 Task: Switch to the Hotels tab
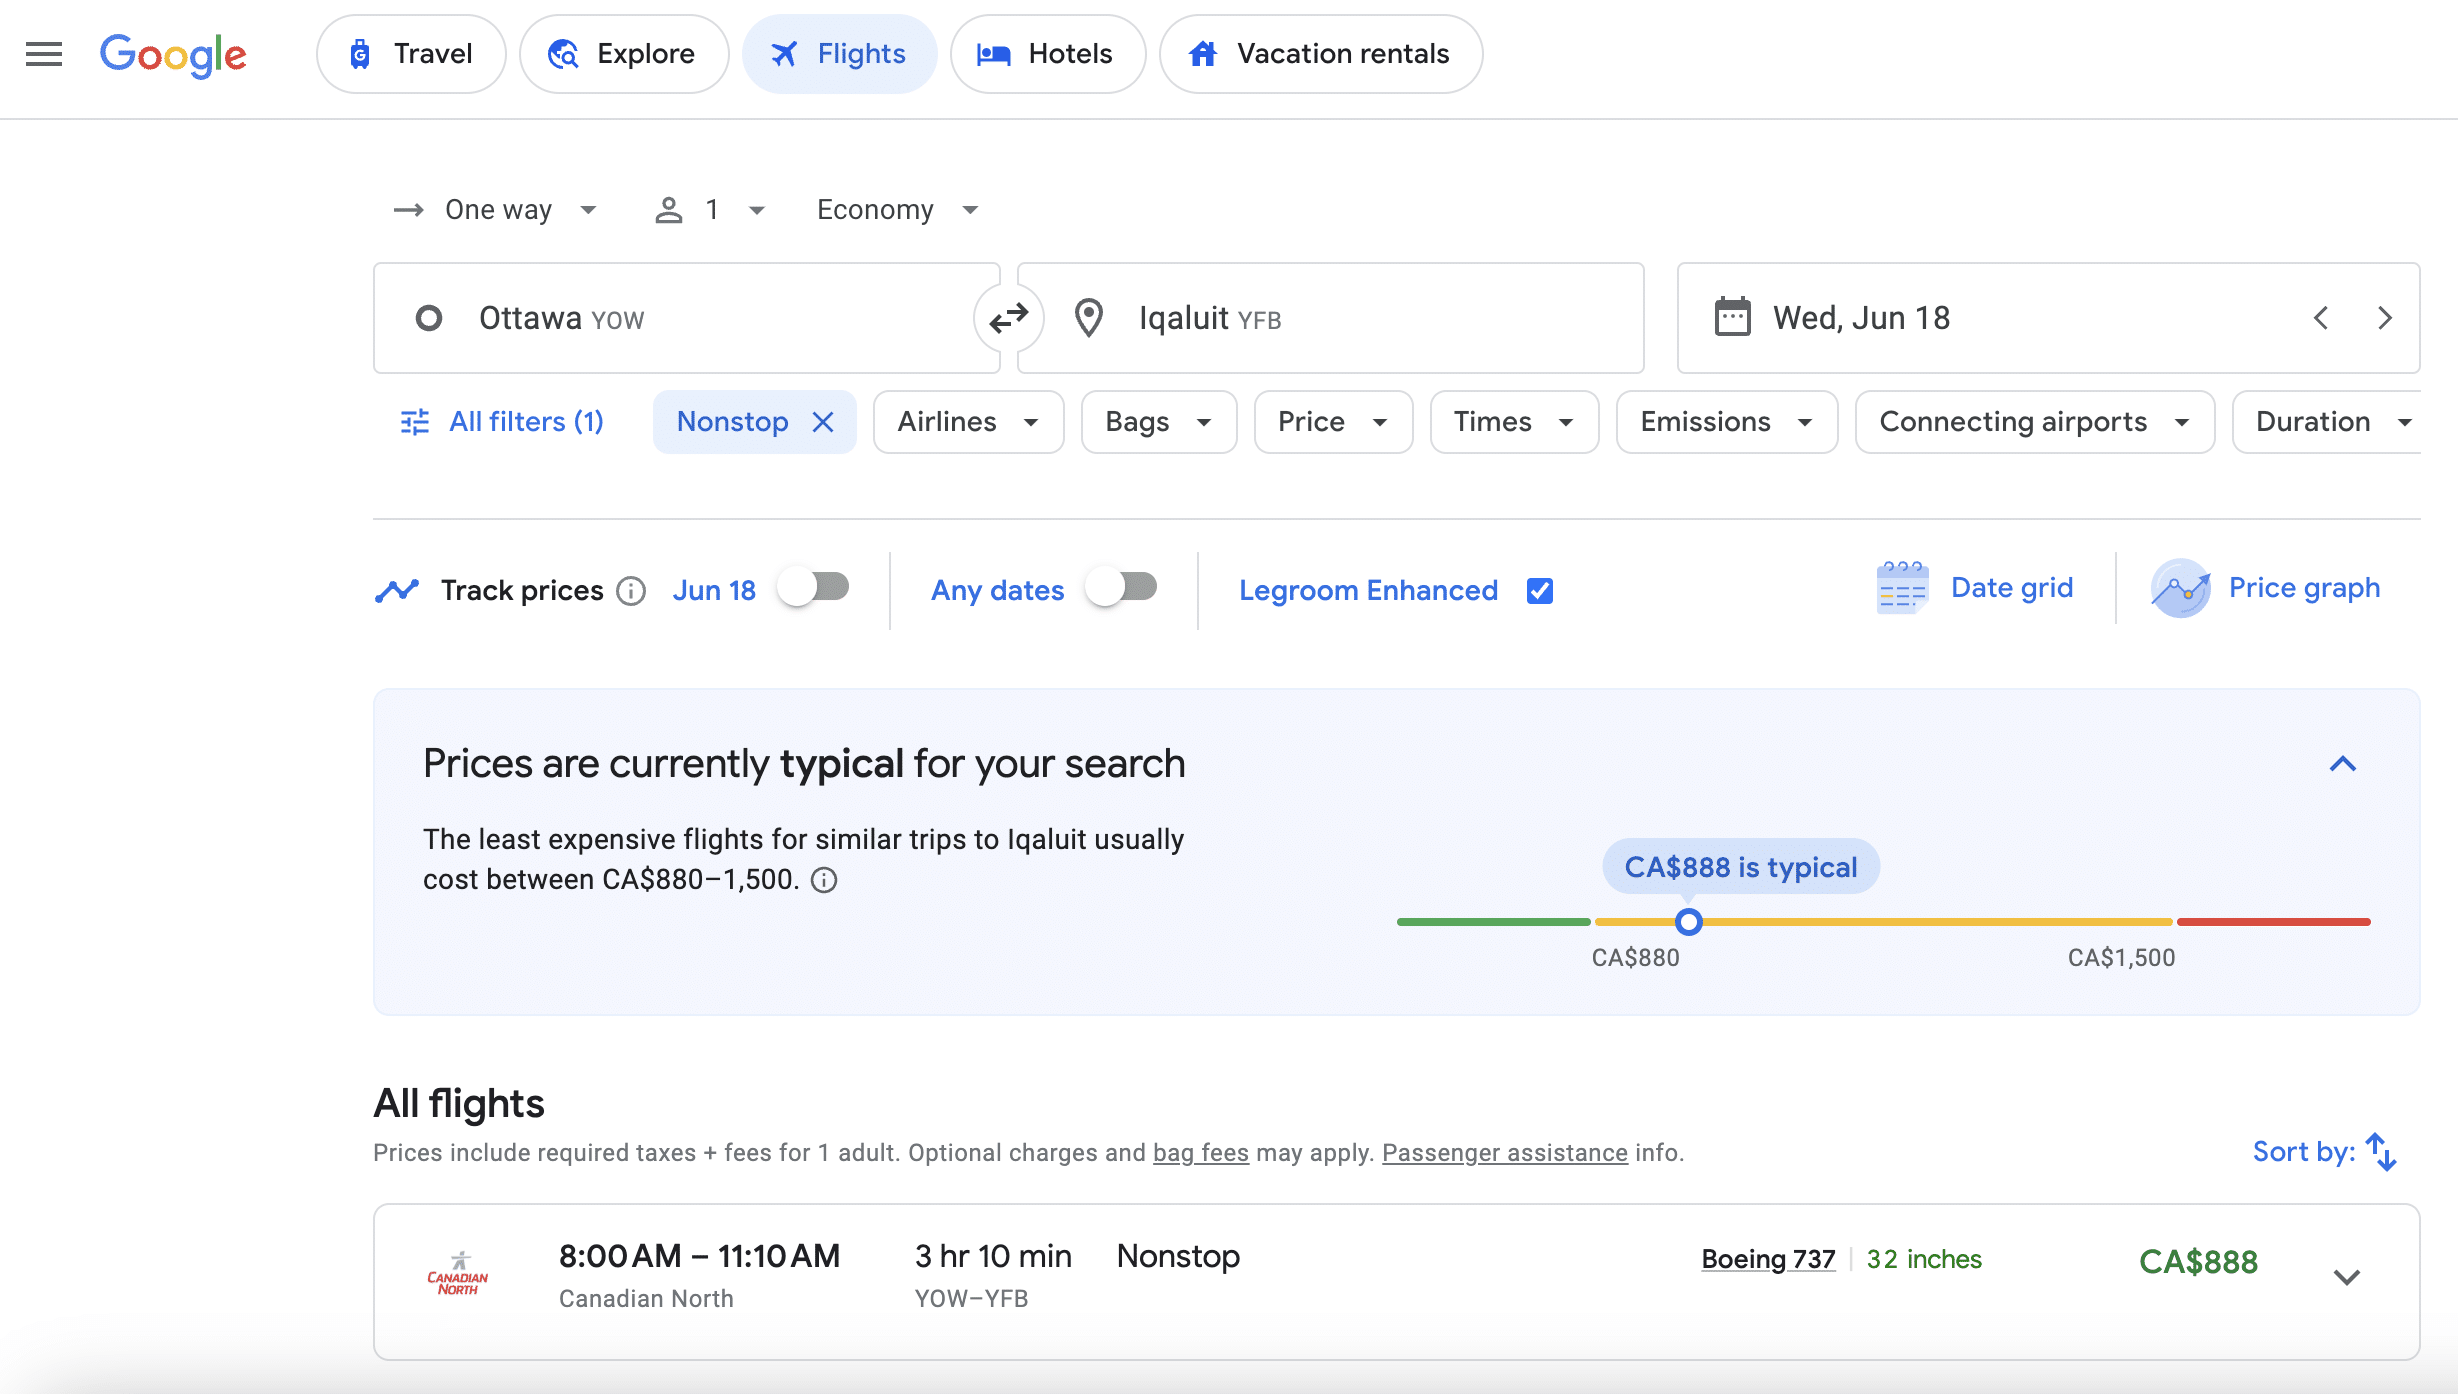pos(1047,54)
